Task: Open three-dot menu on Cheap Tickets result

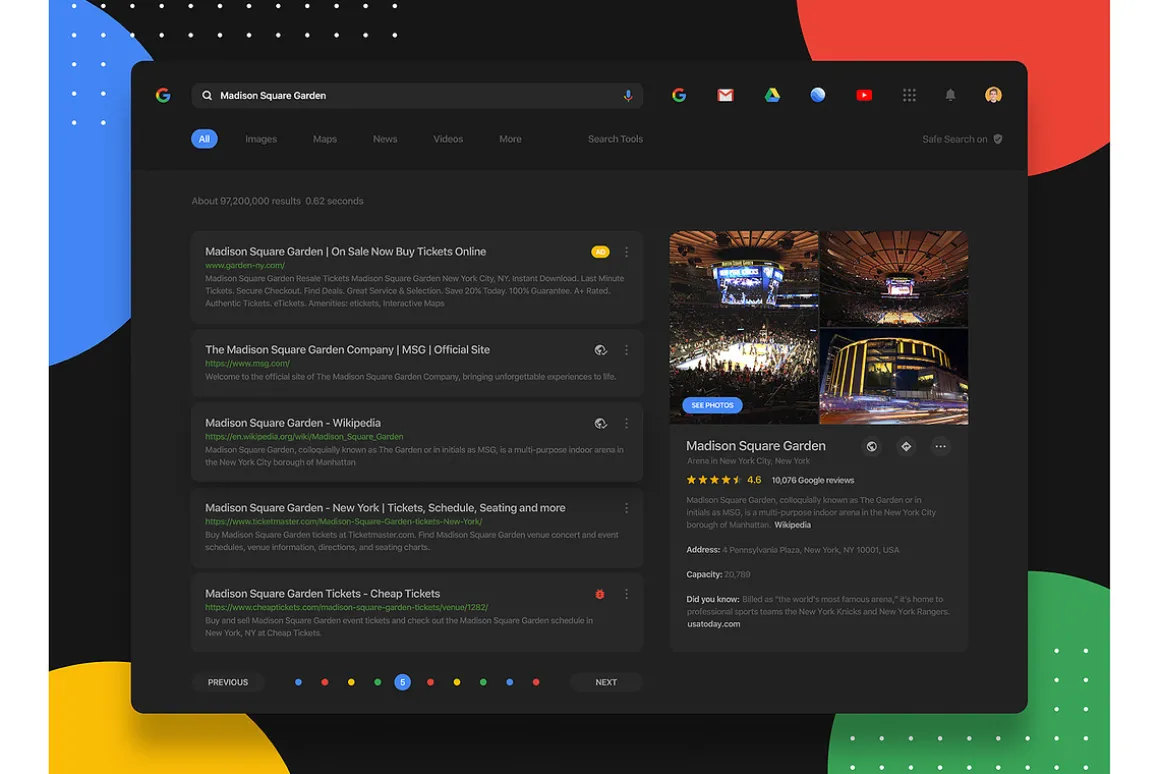Action: pos(627,594)
